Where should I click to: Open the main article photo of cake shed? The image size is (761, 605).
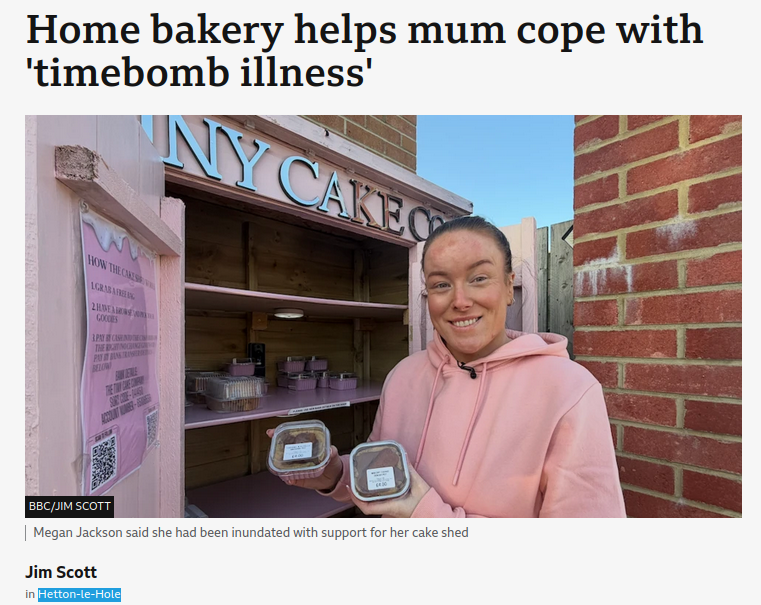383,316
